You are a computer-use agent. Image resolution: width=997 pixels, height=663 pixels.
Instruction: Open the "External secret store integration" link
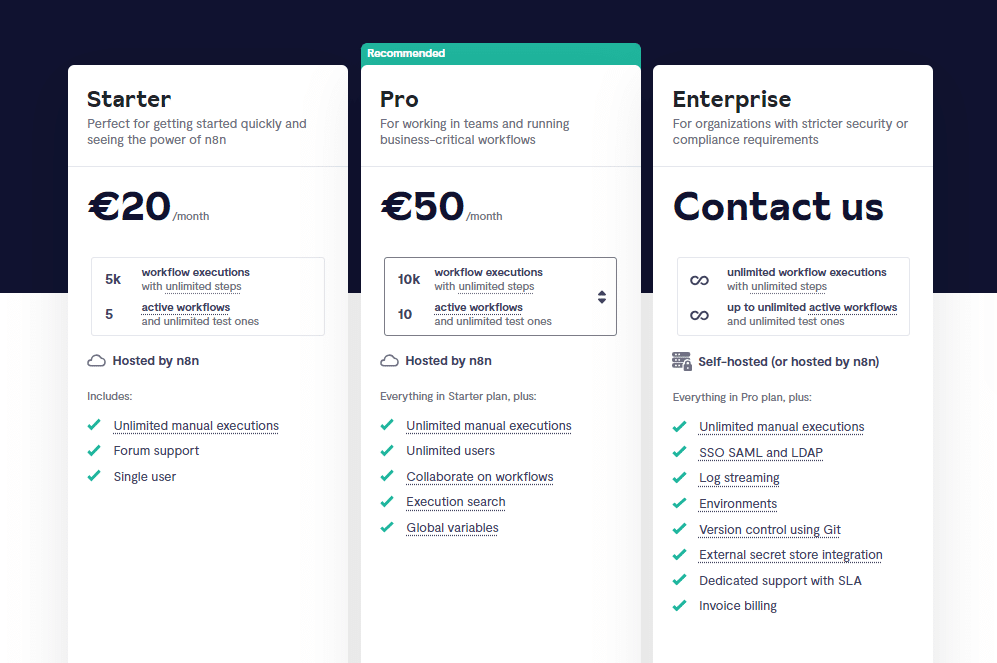(790, 554)
